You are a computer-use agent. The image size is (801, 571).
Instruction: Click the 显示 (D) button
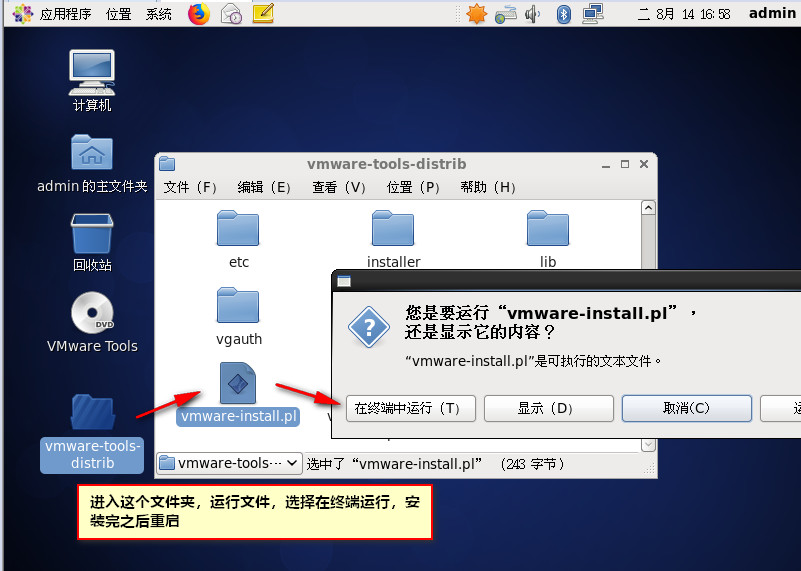pyautogui.click(x=549, y=408)
